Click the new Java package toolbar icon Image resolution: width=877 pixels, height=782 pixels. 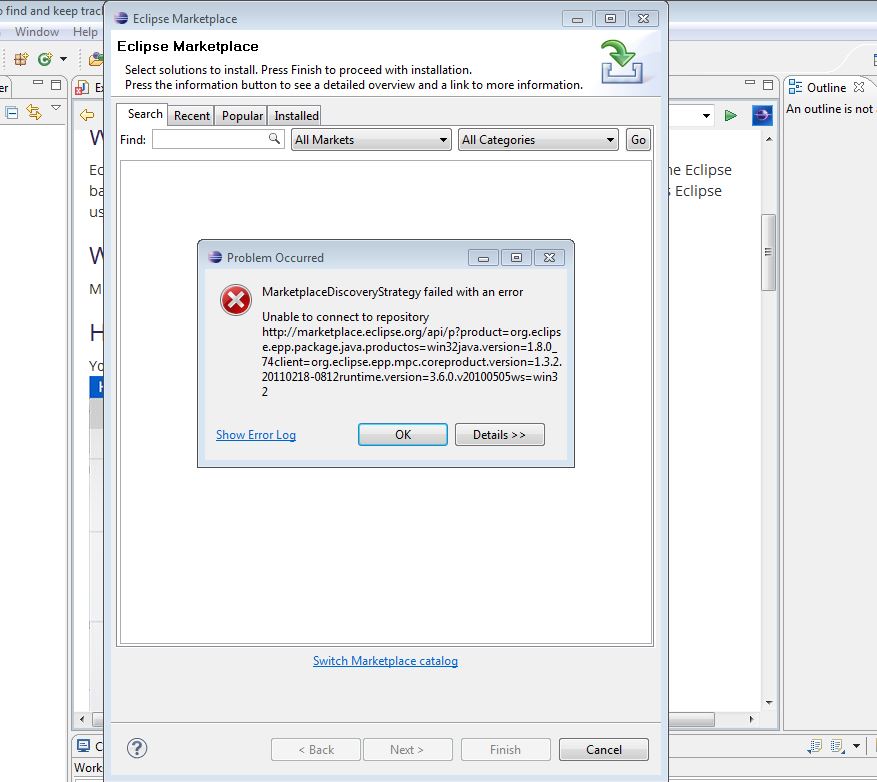click(x=21, y=59)
